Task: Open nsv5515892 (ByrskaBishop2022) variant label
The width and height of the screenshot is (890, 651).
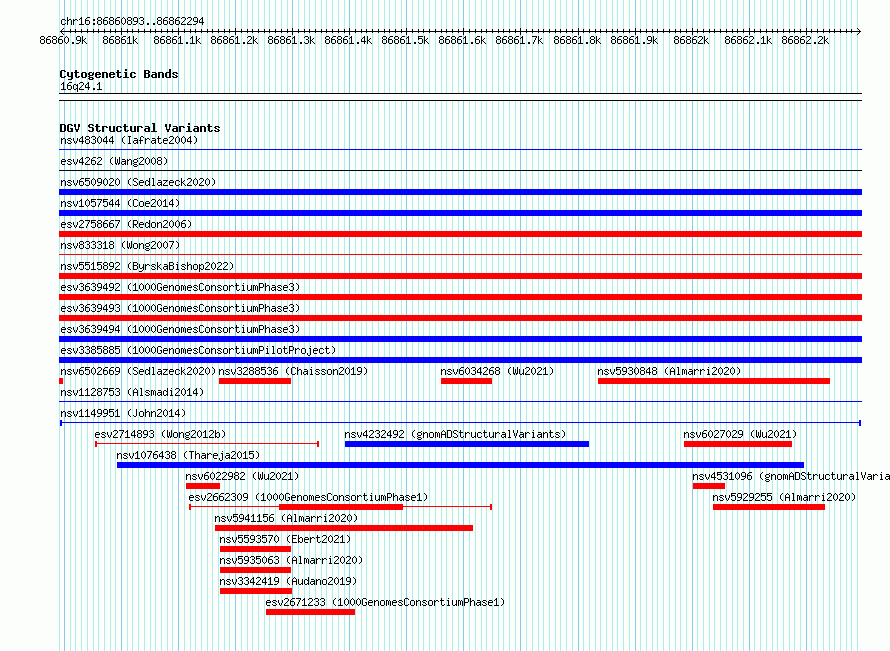Action: pyautogui.click(x=147, y=266)
